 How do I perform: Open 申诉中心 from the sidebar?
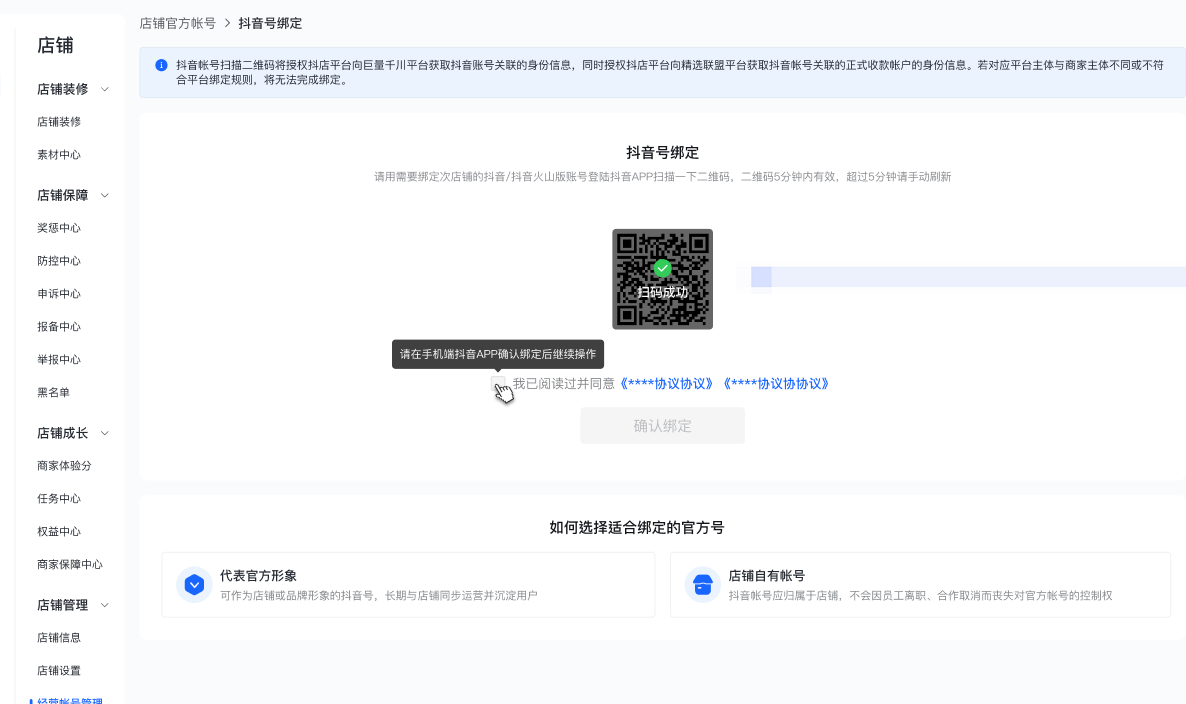[59, 294]
